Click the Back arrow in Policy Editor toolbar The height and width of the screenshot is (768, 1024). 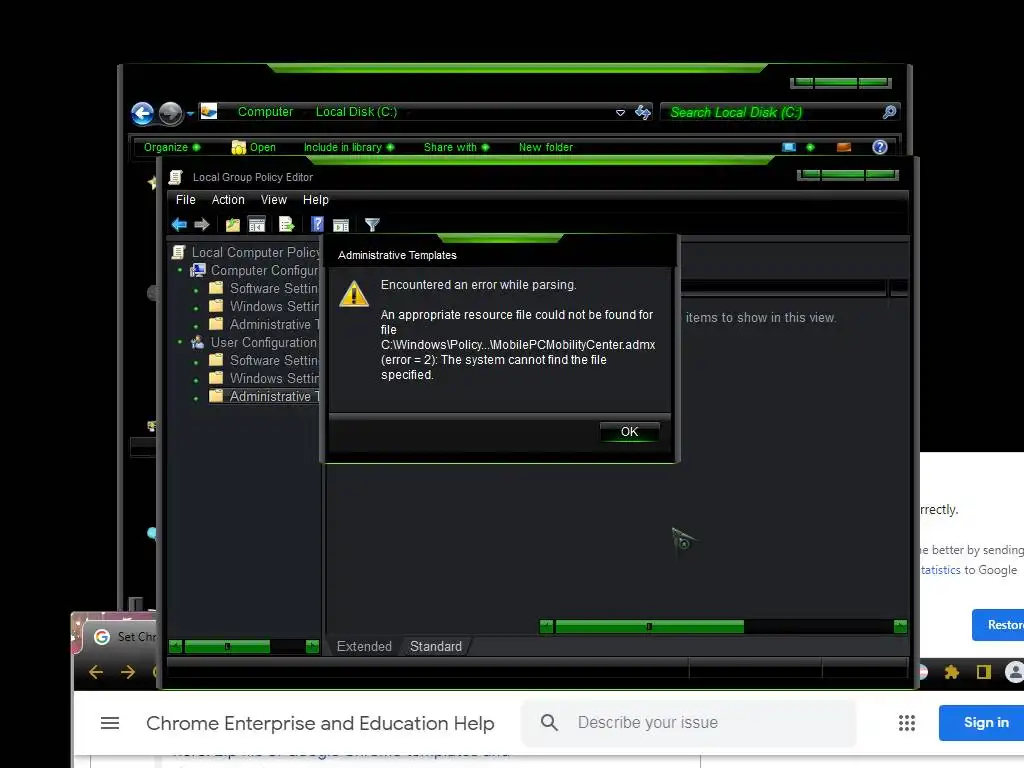pyautogui.click(x=179, y=225)
